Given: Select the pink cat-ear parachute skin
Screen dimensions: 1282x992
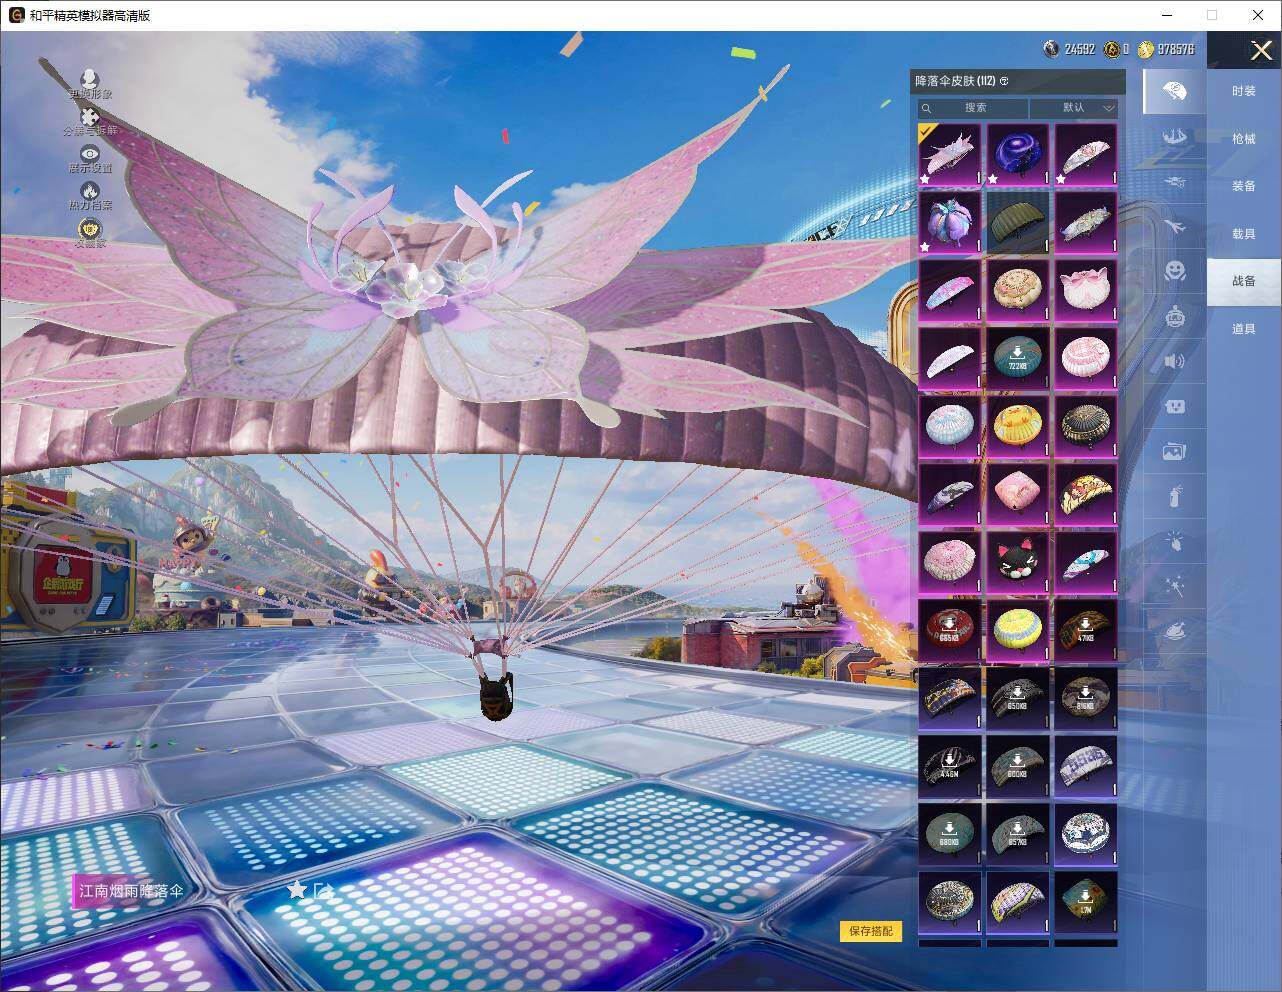Looking at the screenshot, I should pos(1086,290).
